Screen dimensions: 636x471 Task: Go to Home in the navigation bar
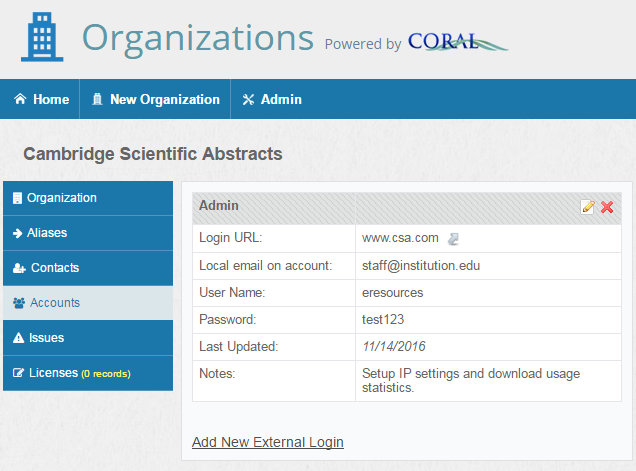click(x=40, y=99)
